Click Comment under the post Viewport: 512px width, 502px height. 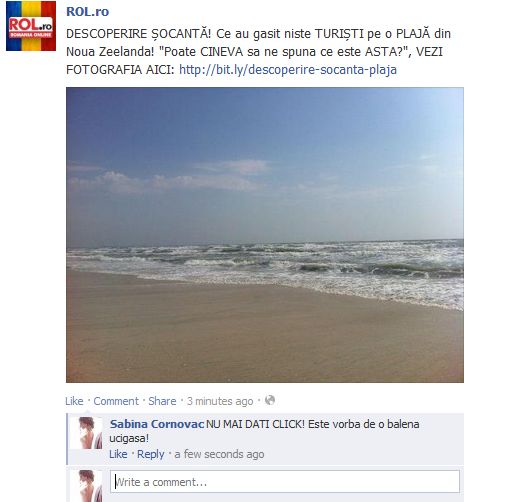[x=116, y=401]
